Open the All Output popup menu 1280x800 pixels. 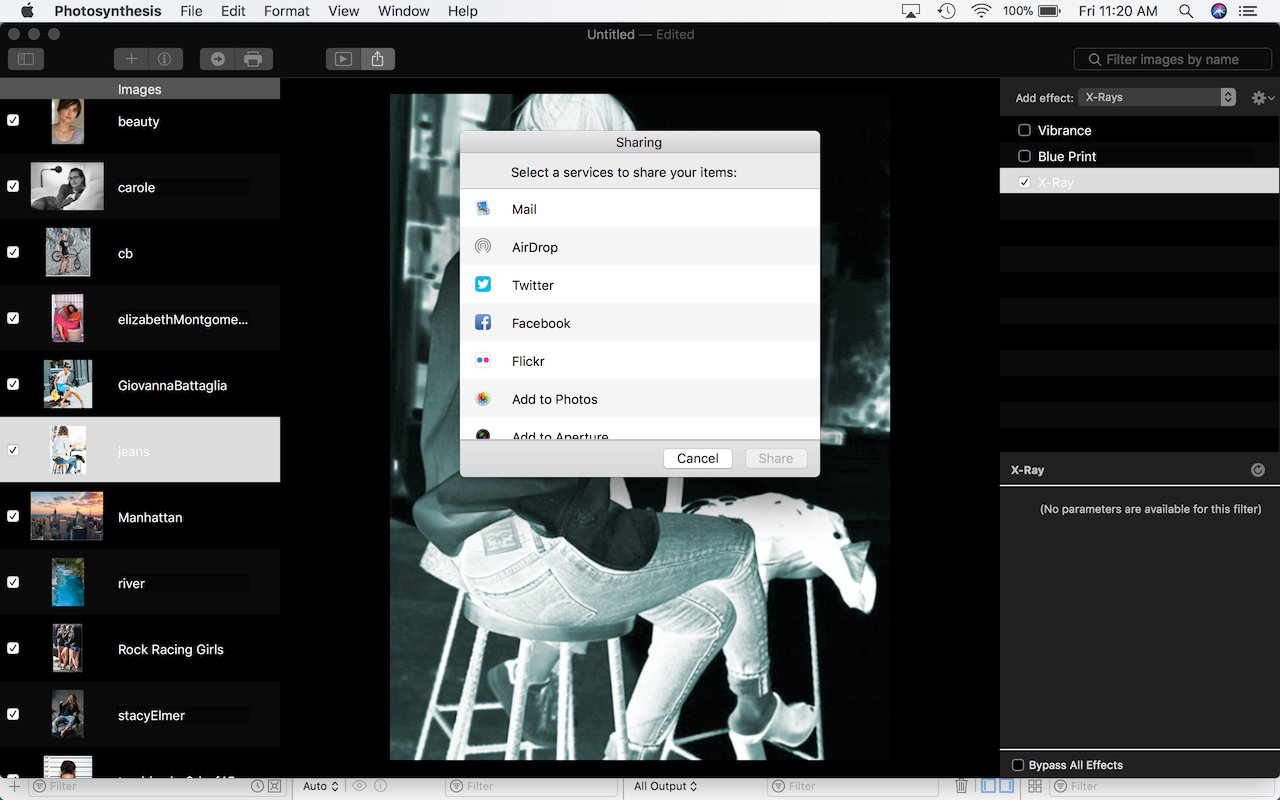coord(665,786)
